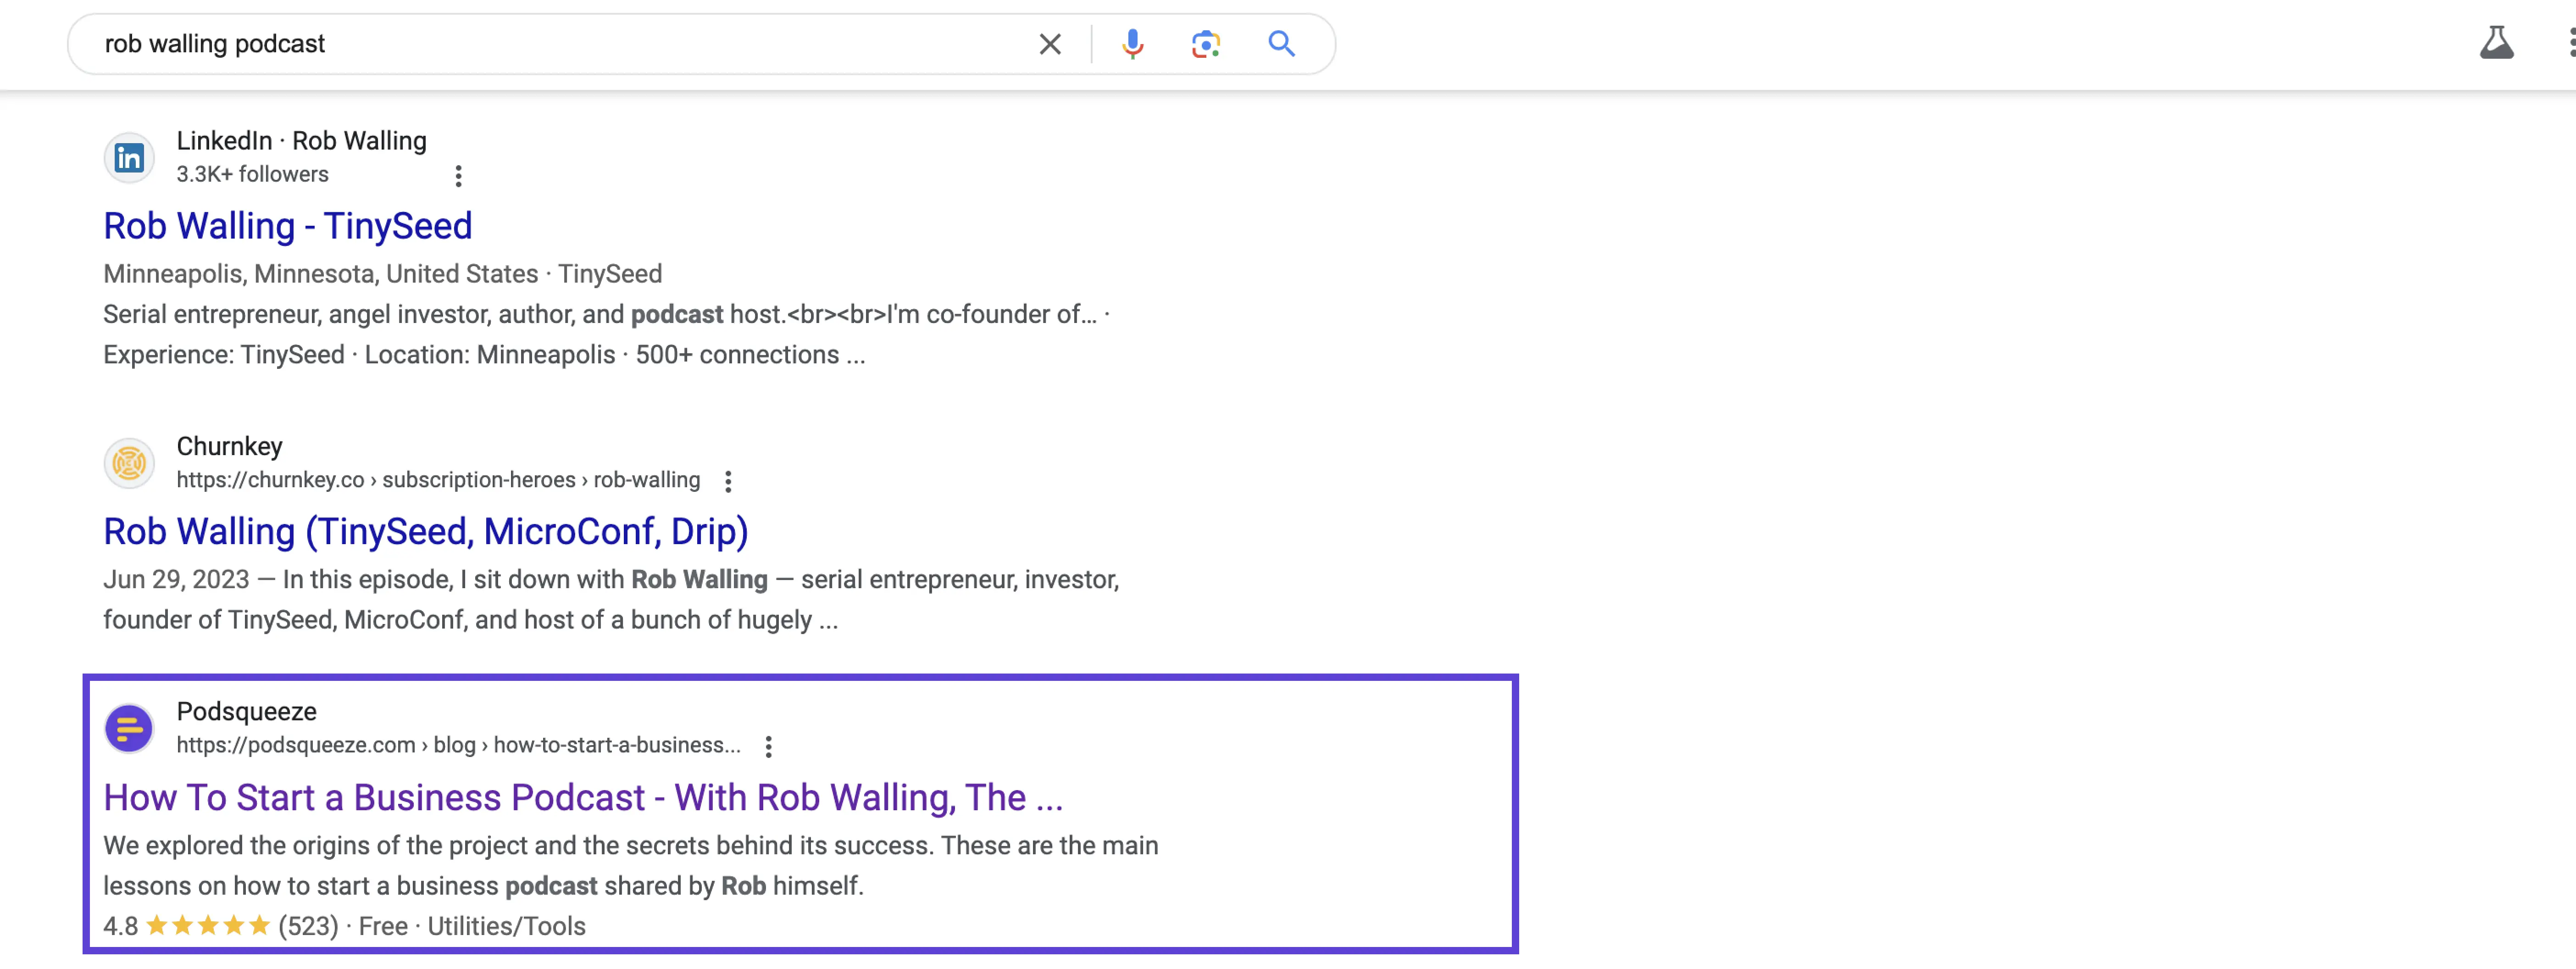The image size is (2576, 969).
Task: Click the Churnkey site favicon
Action: pyautogui.click(x=129, y=463)
